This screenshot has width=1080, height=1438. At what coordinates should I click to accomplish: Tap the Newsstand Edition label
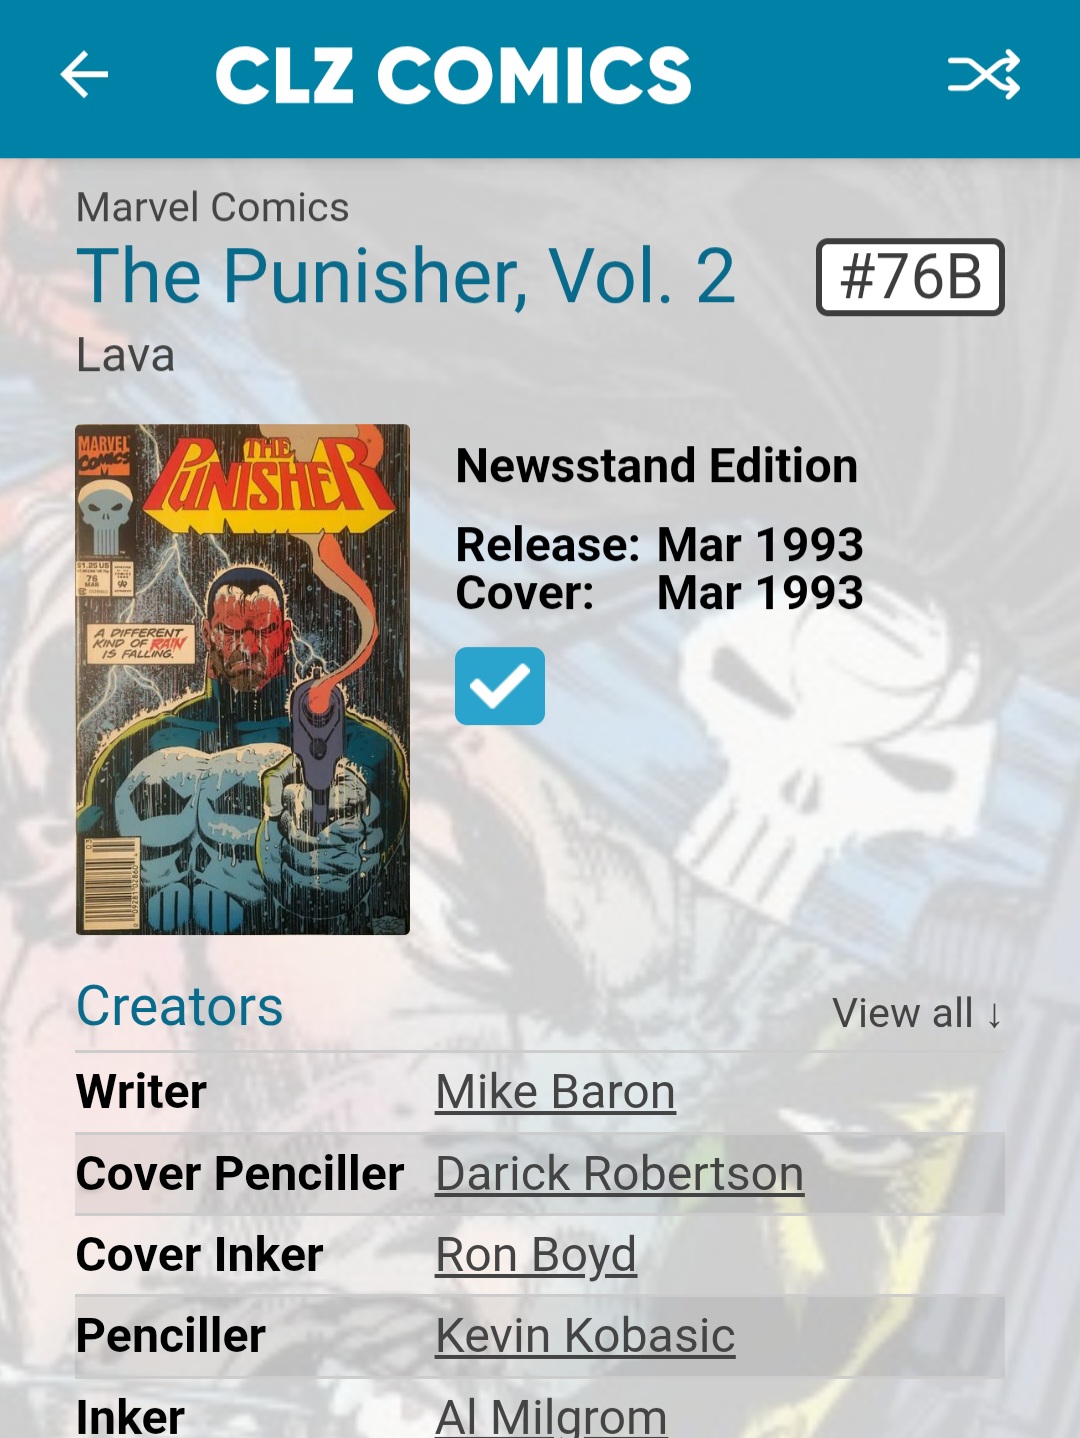657,466
